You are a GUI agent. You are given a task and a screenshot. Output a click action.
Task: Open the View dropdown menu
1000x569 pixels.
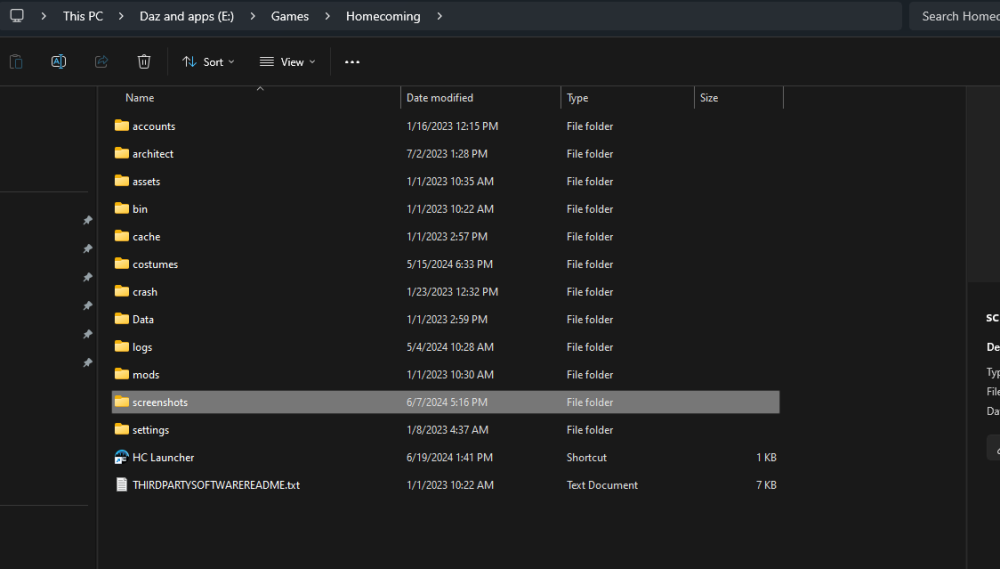click(x=287, y=62)
